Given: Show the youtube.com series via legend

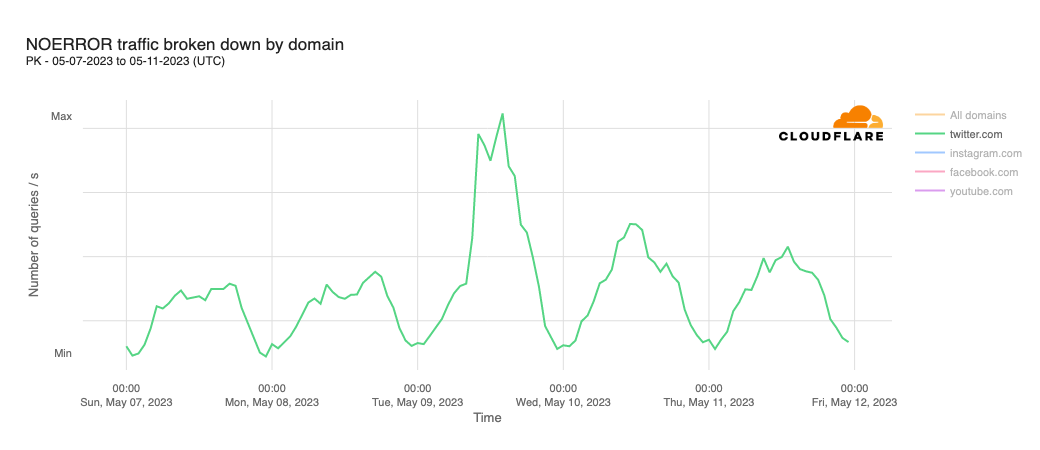Looking at the screenshot, I should [981, 191].
